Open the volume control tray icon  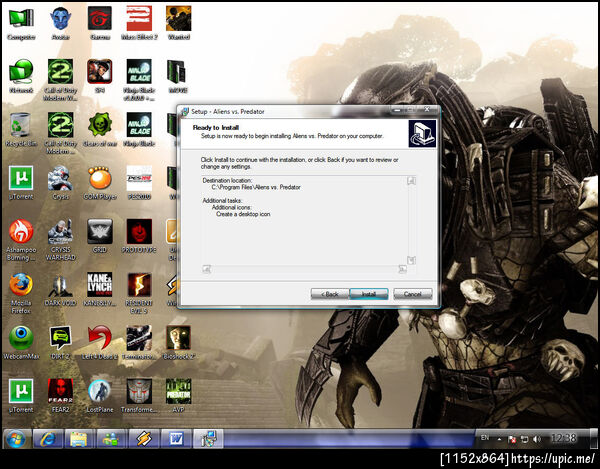[x=537, y=439]
